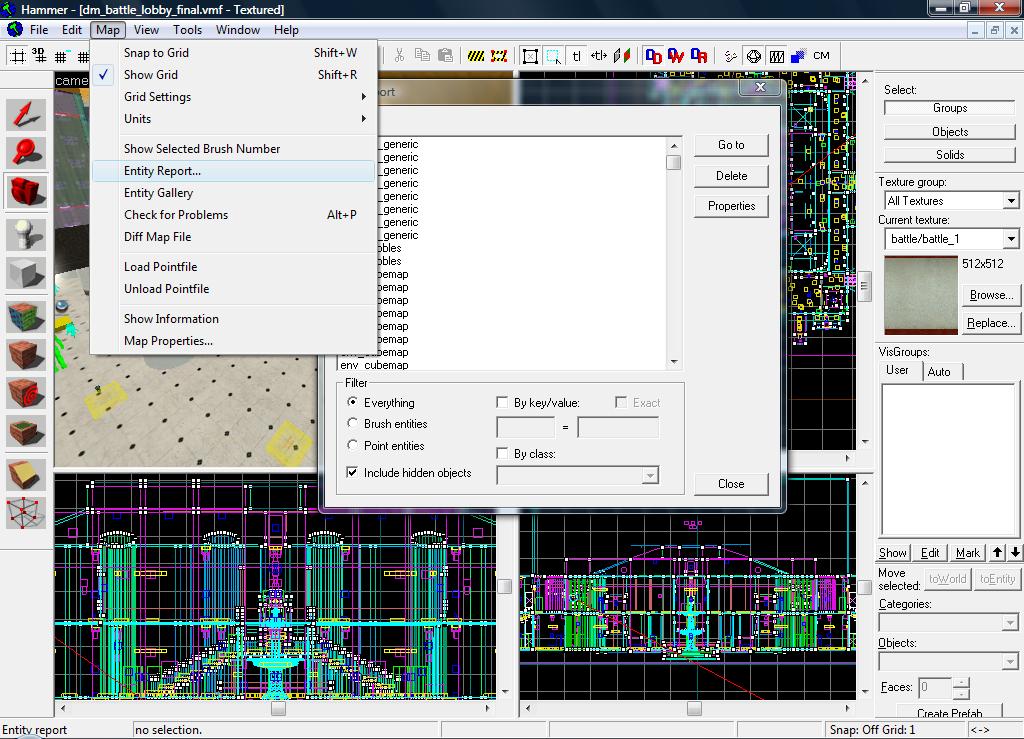Image resolution: width=1024 pixels, height=739 pixels.
Task: Uncheck Include hidden objects
Action: [353, 472]
